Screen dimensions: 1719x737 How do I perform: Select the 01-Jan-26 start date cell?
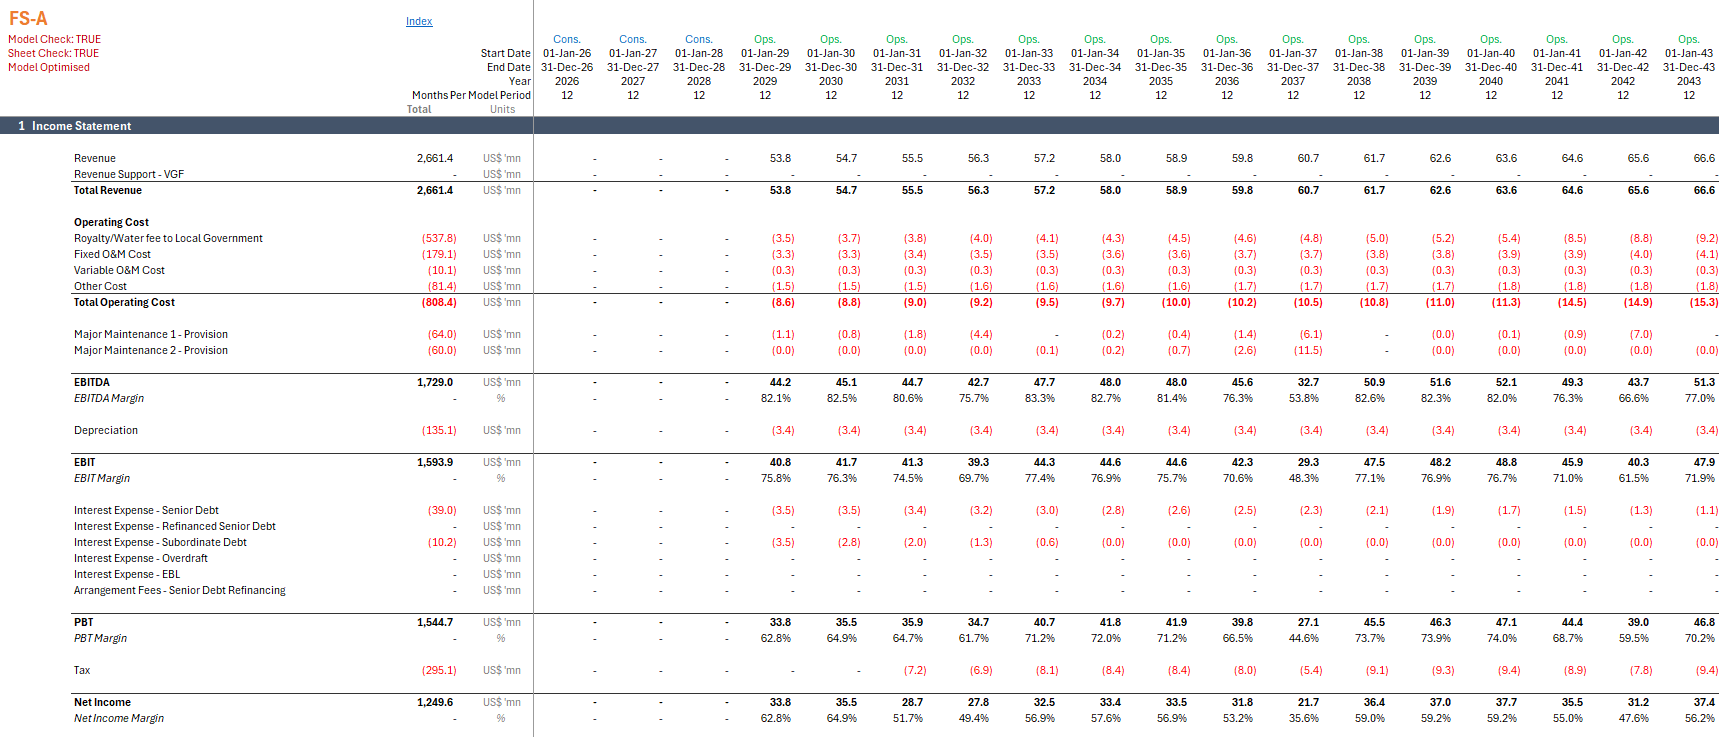pyautogui.click(x=567, y=54)
